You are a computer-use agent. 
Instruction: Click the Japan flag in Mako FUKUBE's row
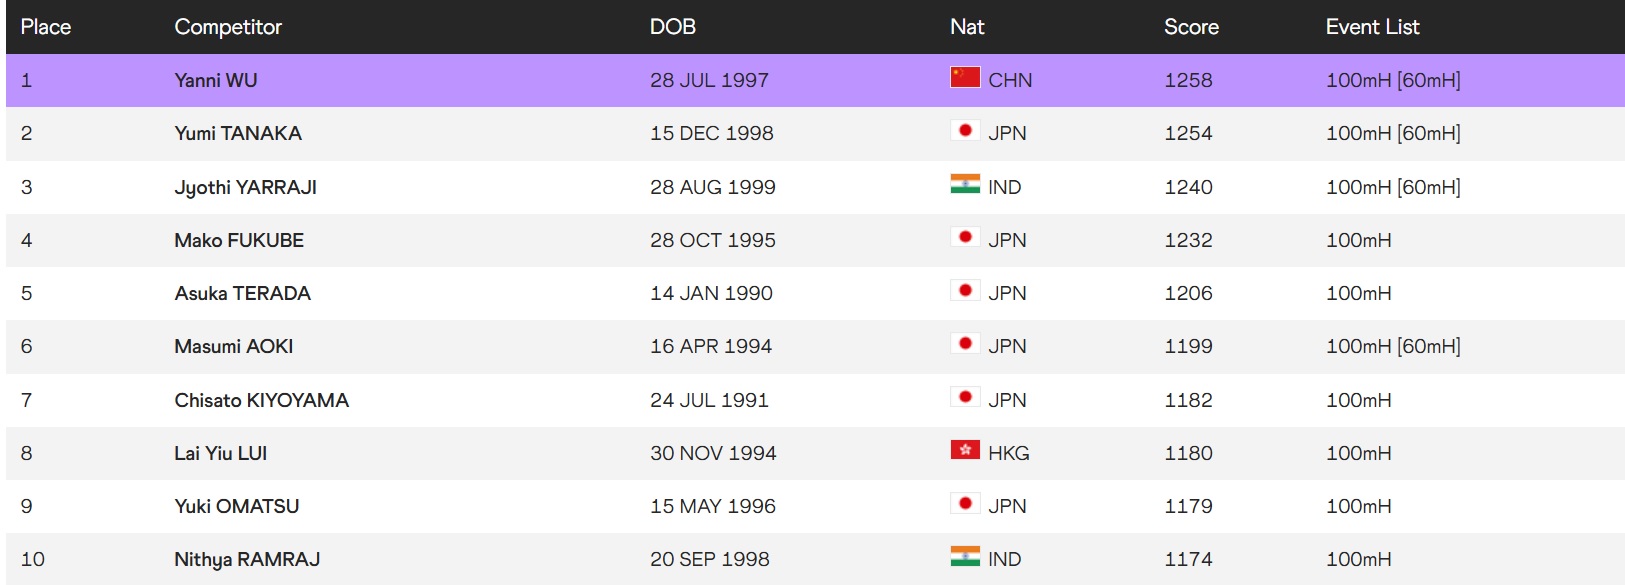point(965,238)
